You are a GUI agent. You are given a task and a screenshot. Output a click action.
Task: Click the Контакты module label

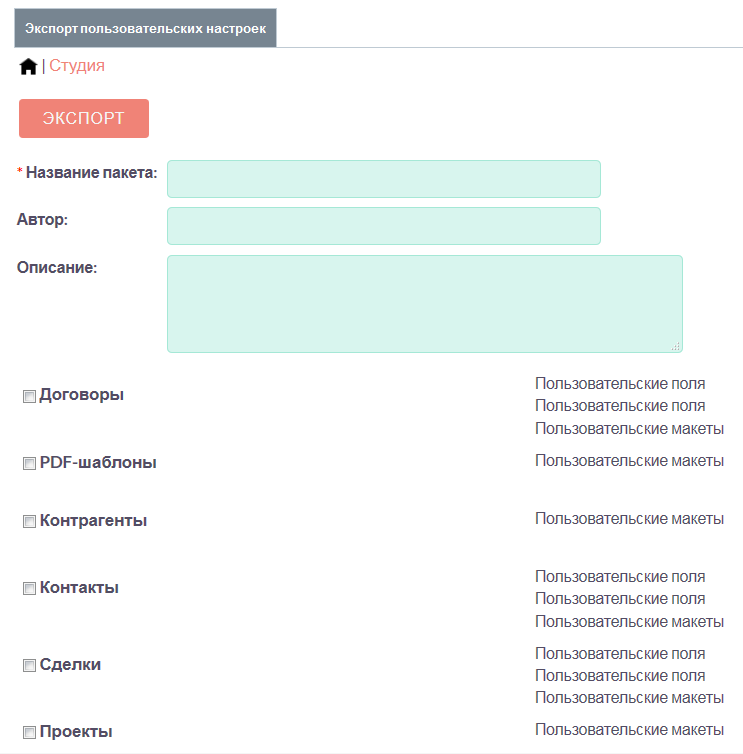pyautogui.click(x=79, y=588)
